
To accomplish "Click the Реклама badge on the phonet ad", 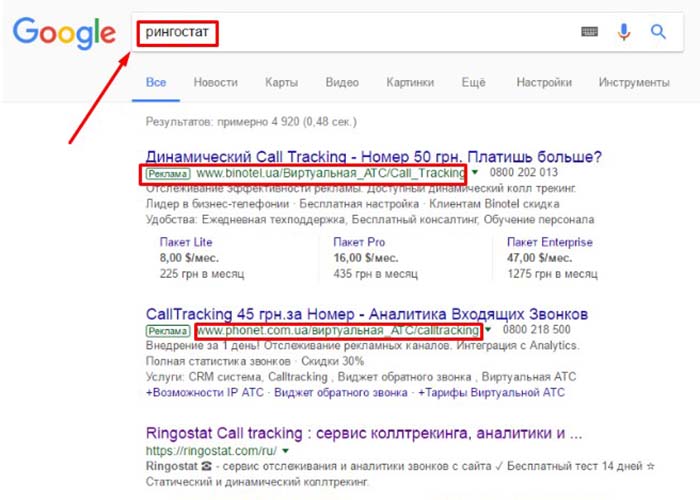I will pos(168,331).
